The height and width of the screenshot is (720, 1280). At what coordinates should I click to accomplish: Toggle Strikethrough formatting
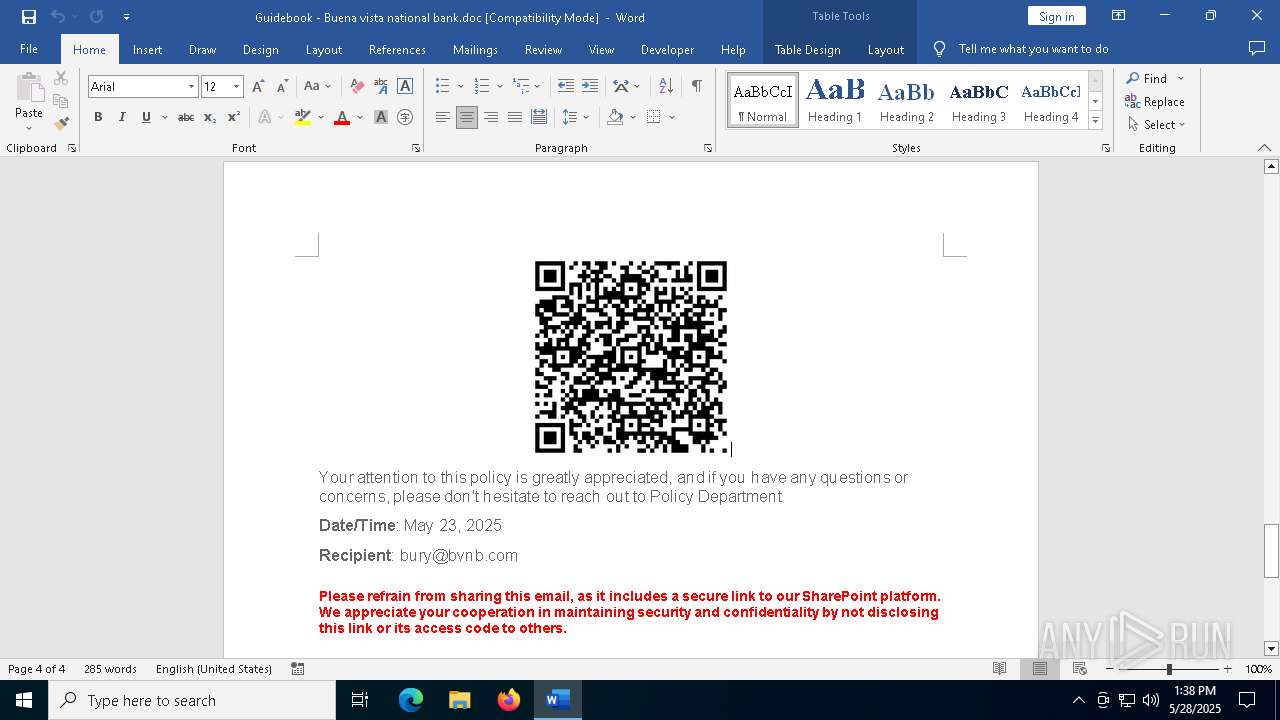coord(186,118)
